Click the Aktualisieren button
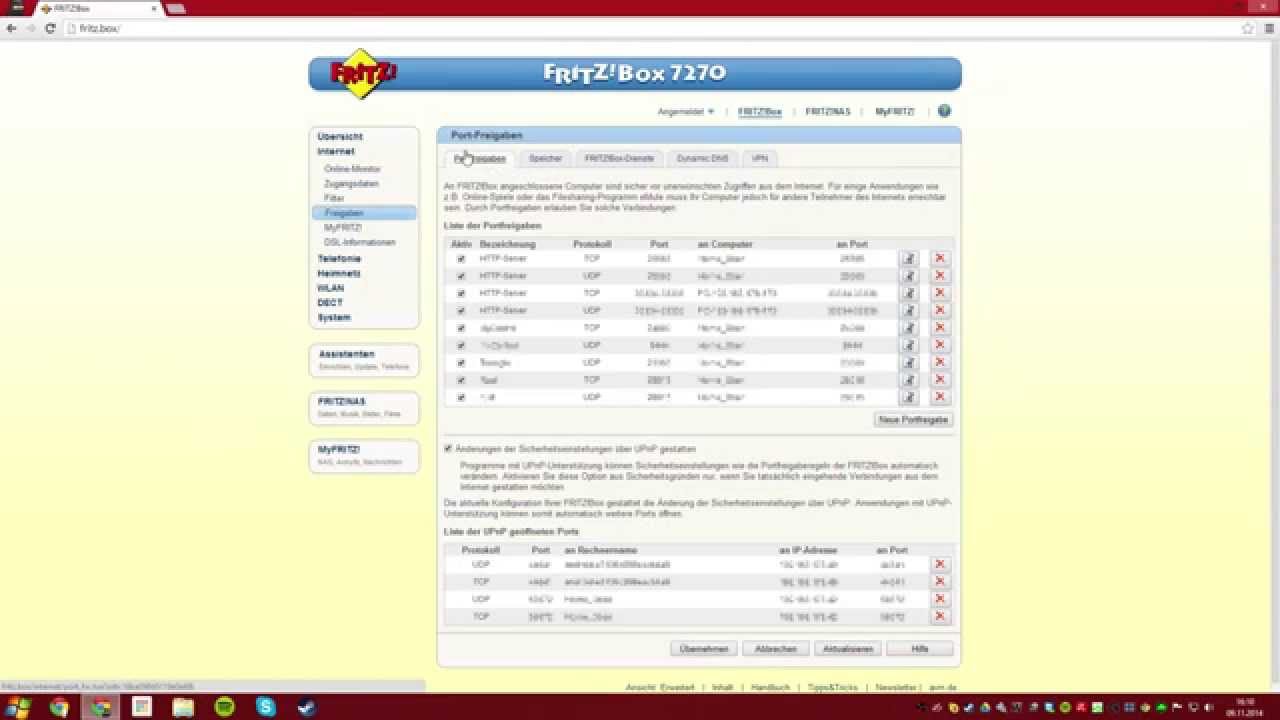Image resolution: width=1280 pixels, height=720 pixels. pos(848,649)
